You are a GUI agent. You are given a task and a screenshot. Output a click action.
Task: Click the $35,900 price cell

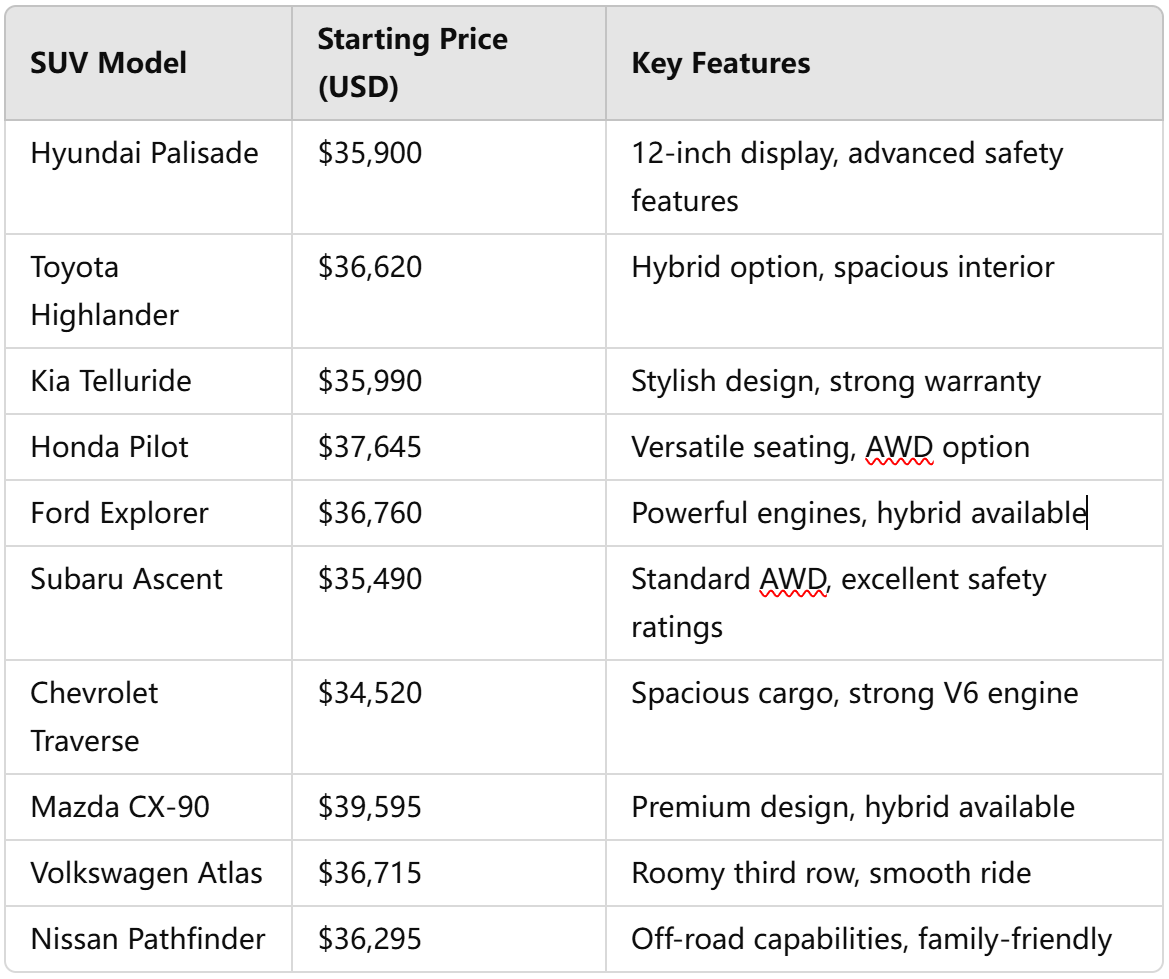pos(449,177)
